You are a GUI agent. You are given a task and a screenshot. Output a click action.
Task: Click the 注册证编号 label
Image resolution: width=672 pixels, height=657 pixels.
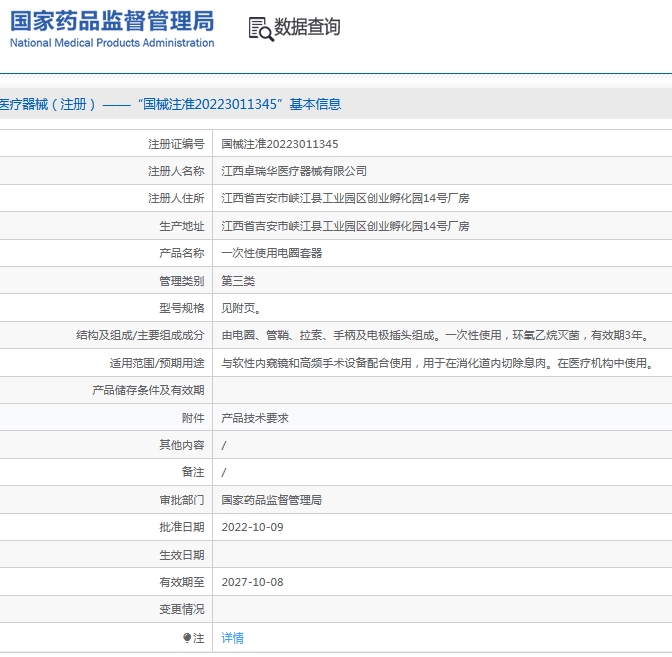[176, 144]
